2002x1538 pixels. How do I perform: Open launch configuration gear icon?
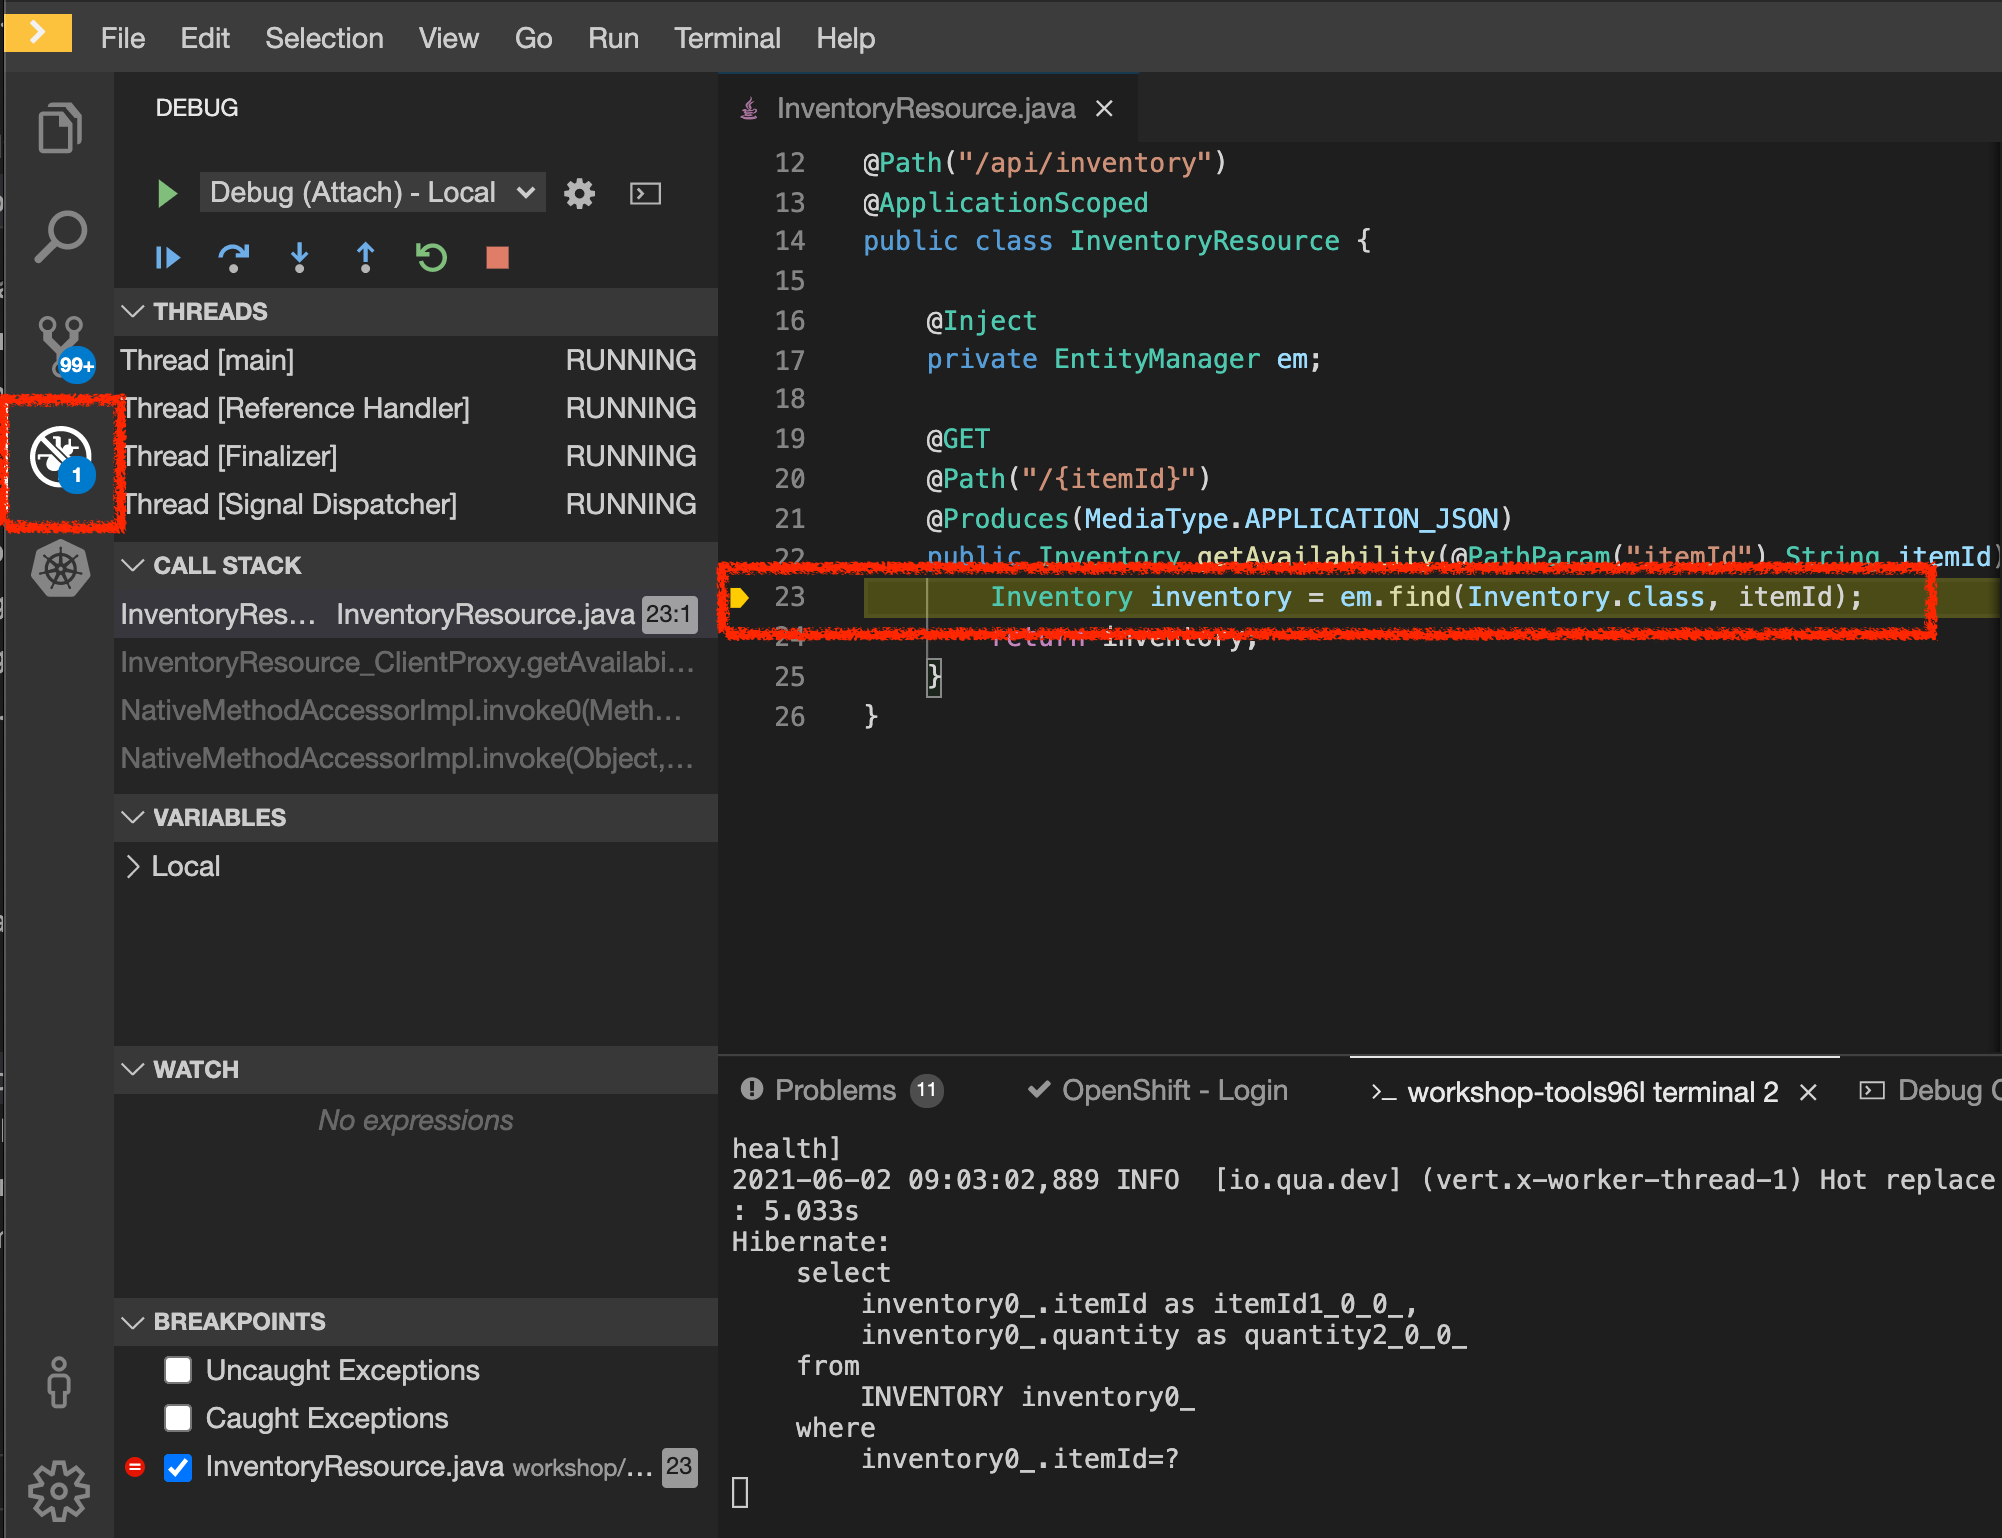point(579,193)
